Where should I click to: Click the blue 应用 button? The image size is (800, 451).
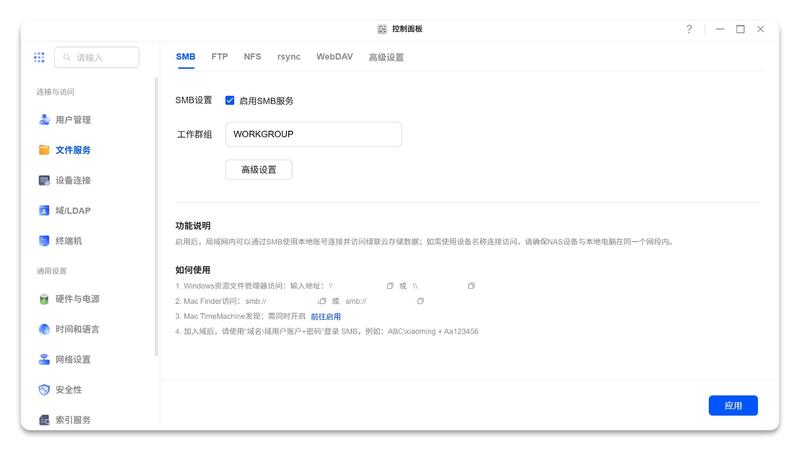(x=733, y=406)
